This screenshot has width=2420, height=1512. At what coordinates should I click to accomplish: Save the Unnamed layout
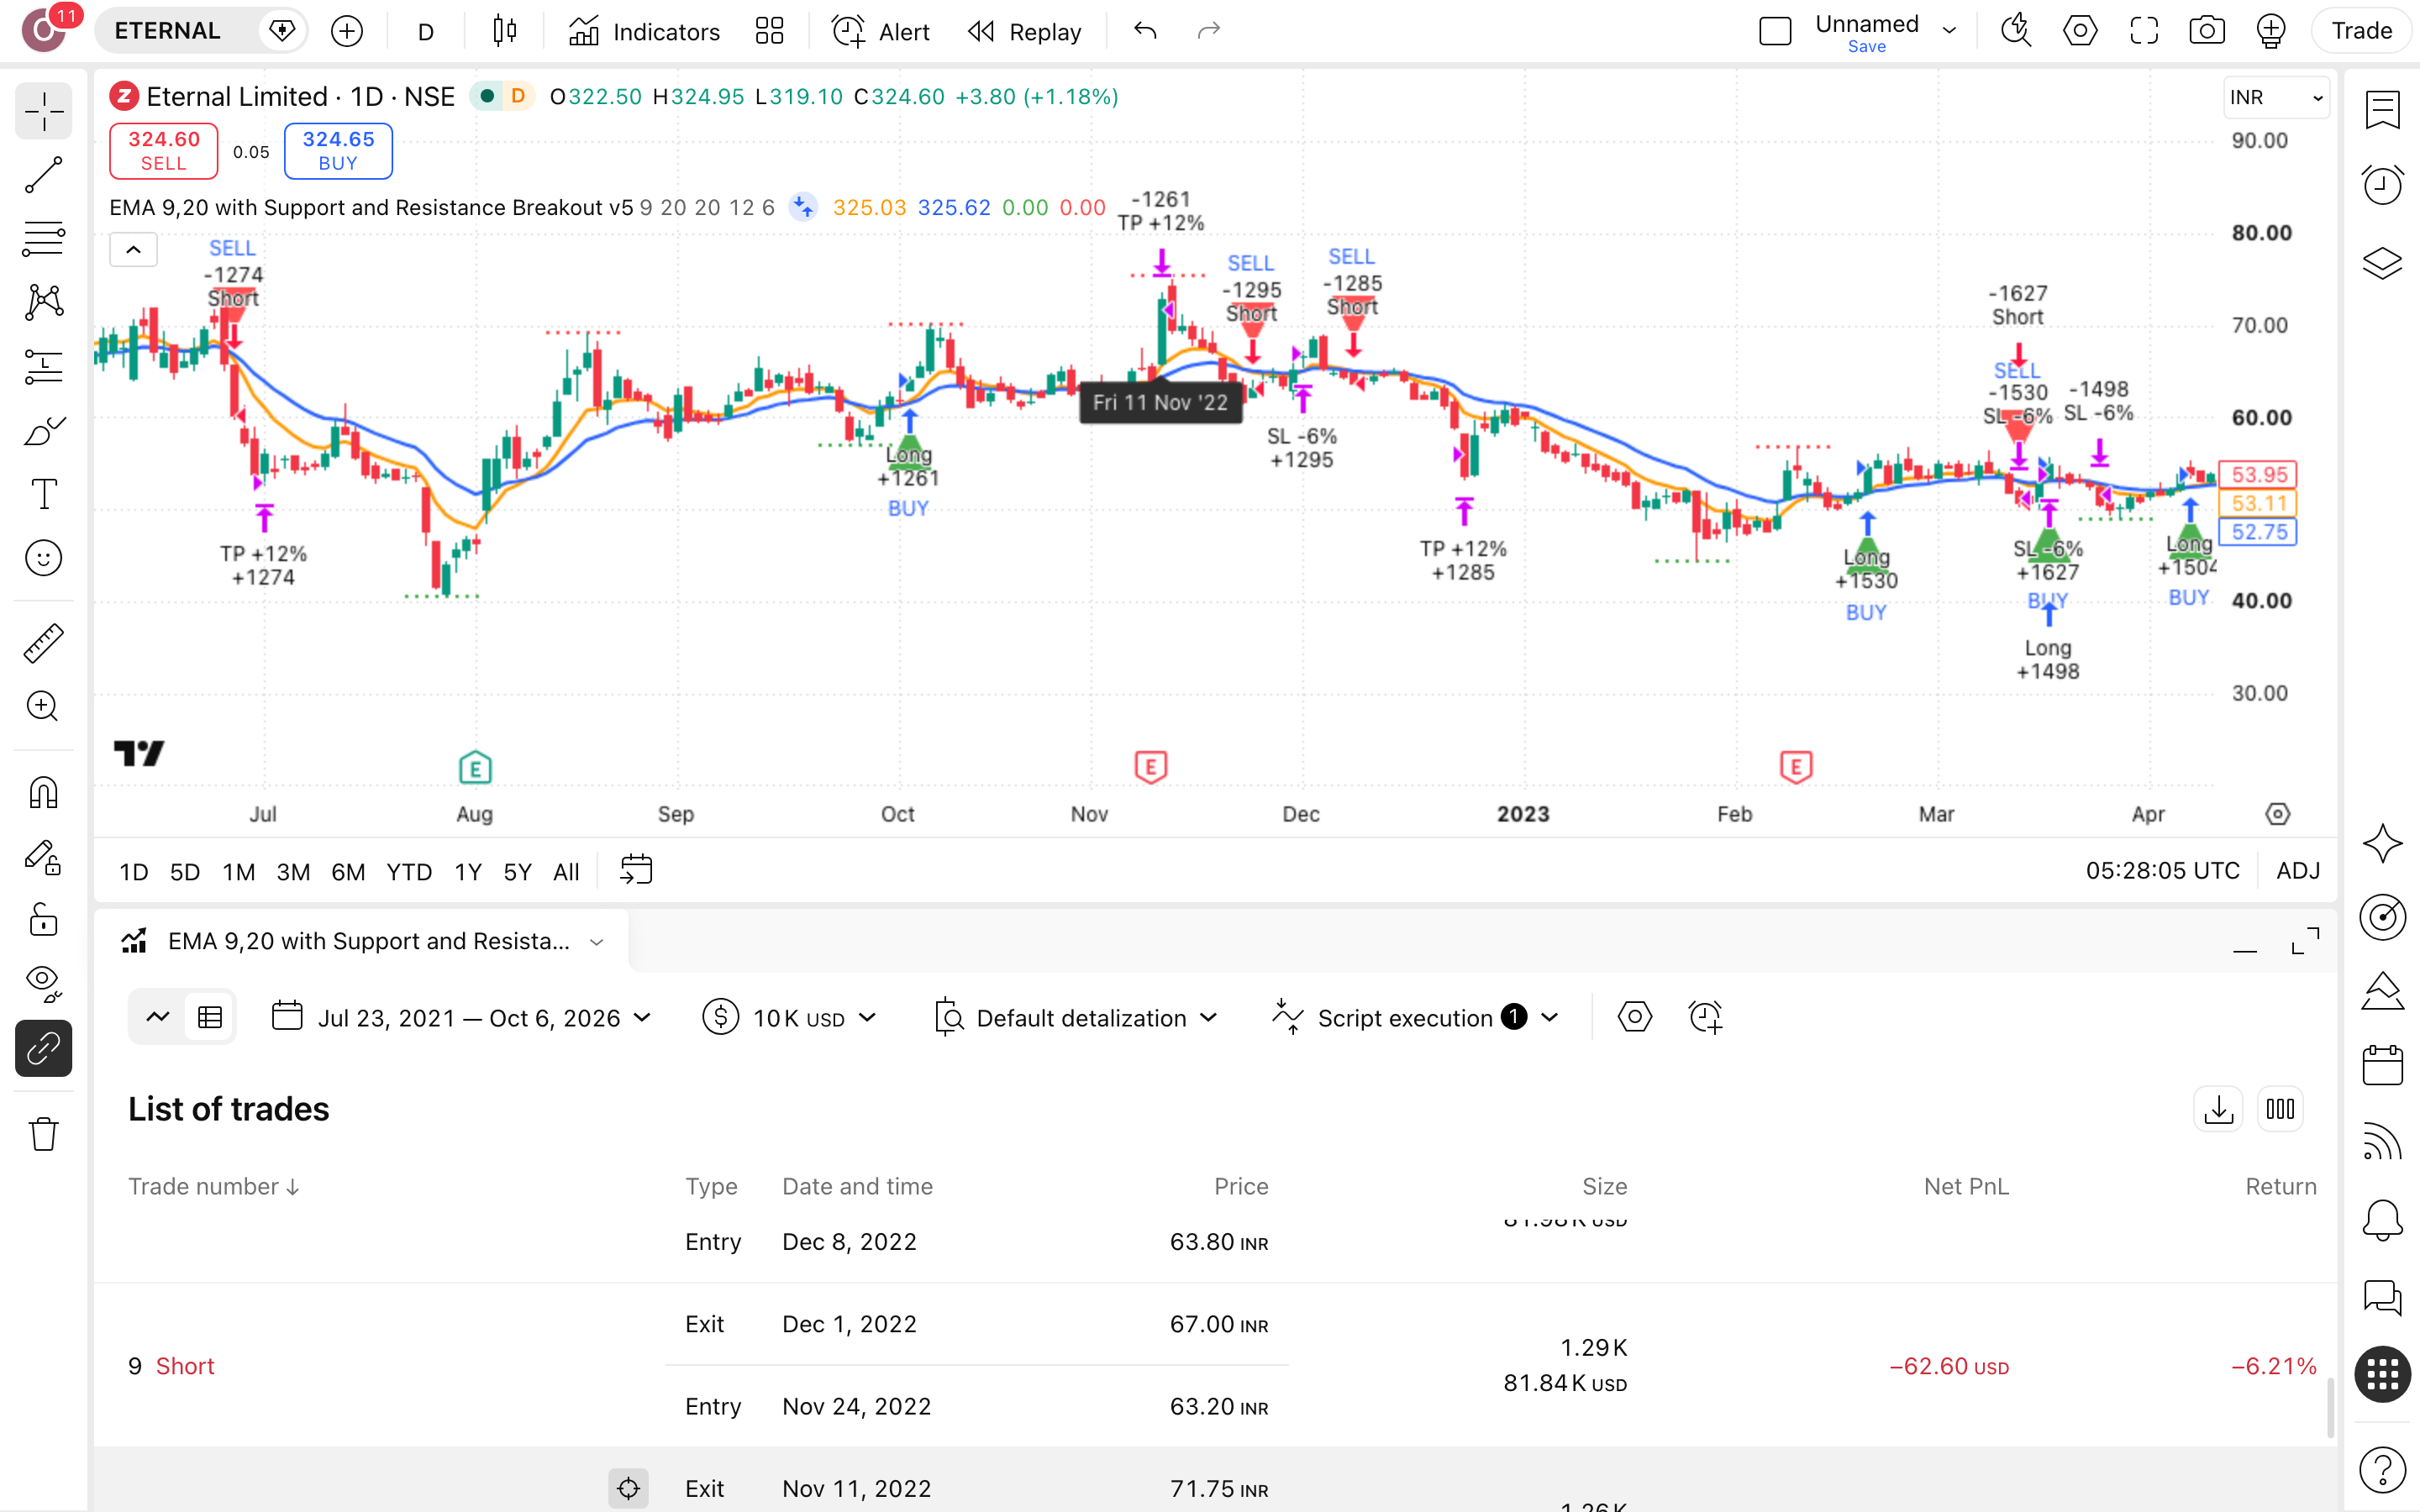tap(1866, 47)
